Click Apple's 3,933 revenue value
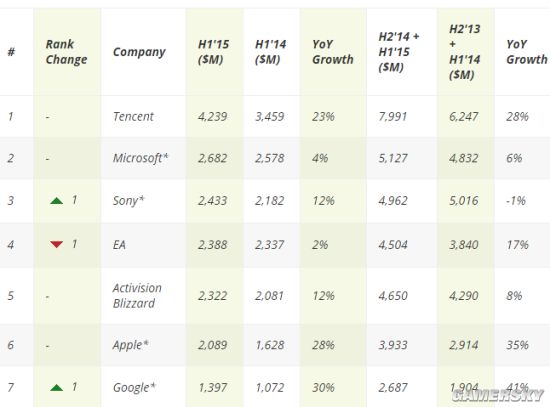The width and height of the screenshot is (550, 407). [x=393, y=345]
